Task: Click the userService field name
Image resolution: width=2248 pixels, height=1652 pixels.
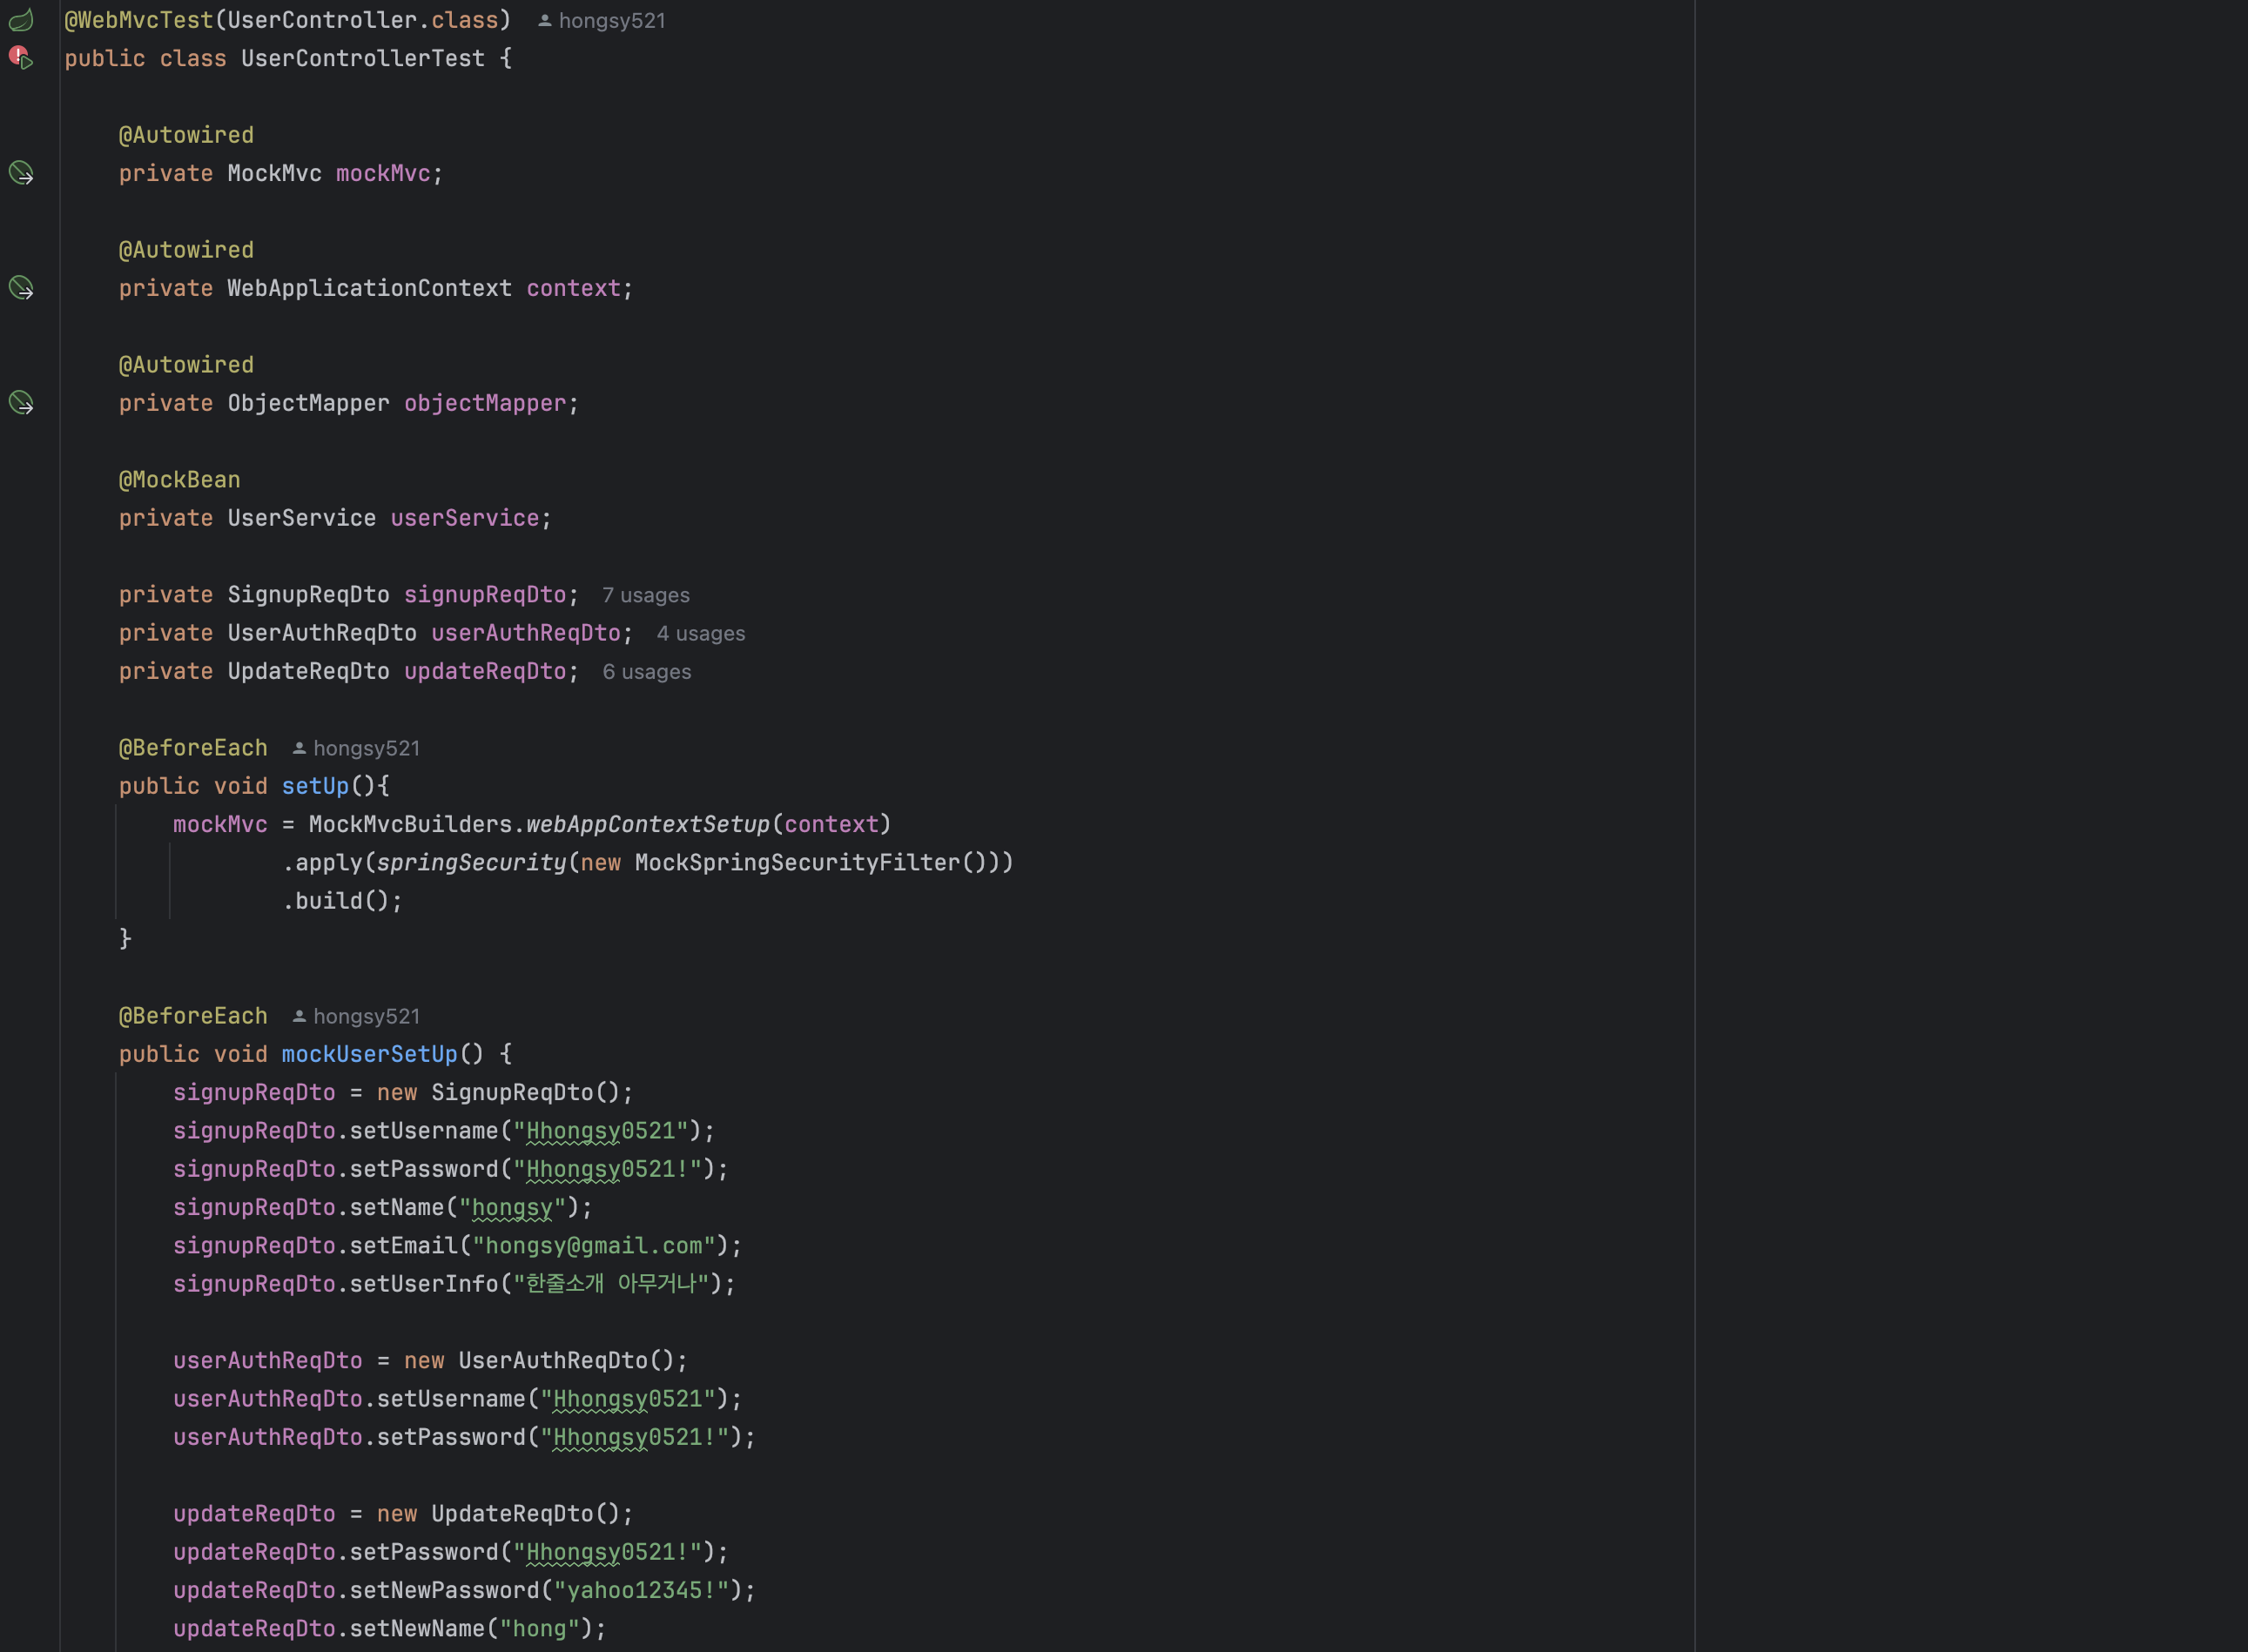Action: point(465,519)
